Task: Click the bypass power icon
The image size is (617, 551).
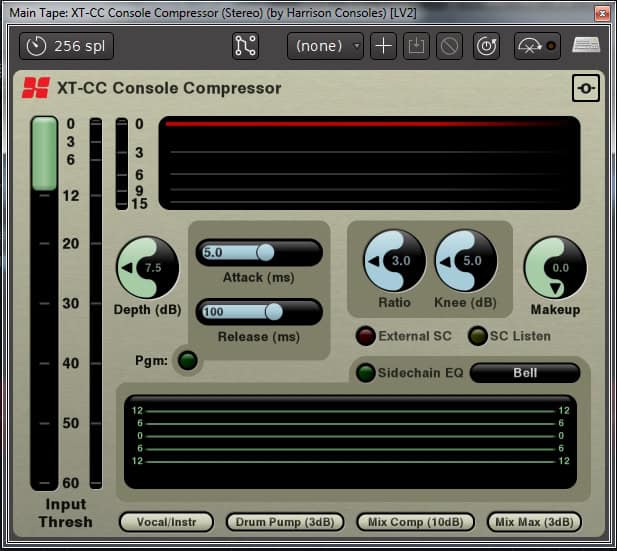Action: tap(487, 46)
